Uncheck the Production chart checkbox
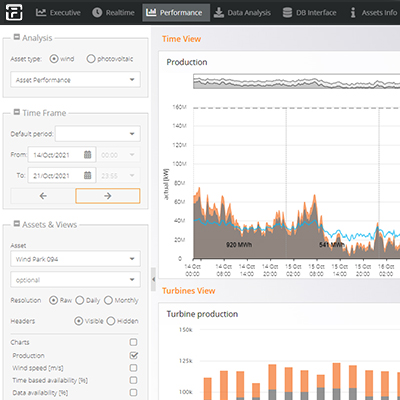This screenshot has width=400, height=400. pos(133,355)
